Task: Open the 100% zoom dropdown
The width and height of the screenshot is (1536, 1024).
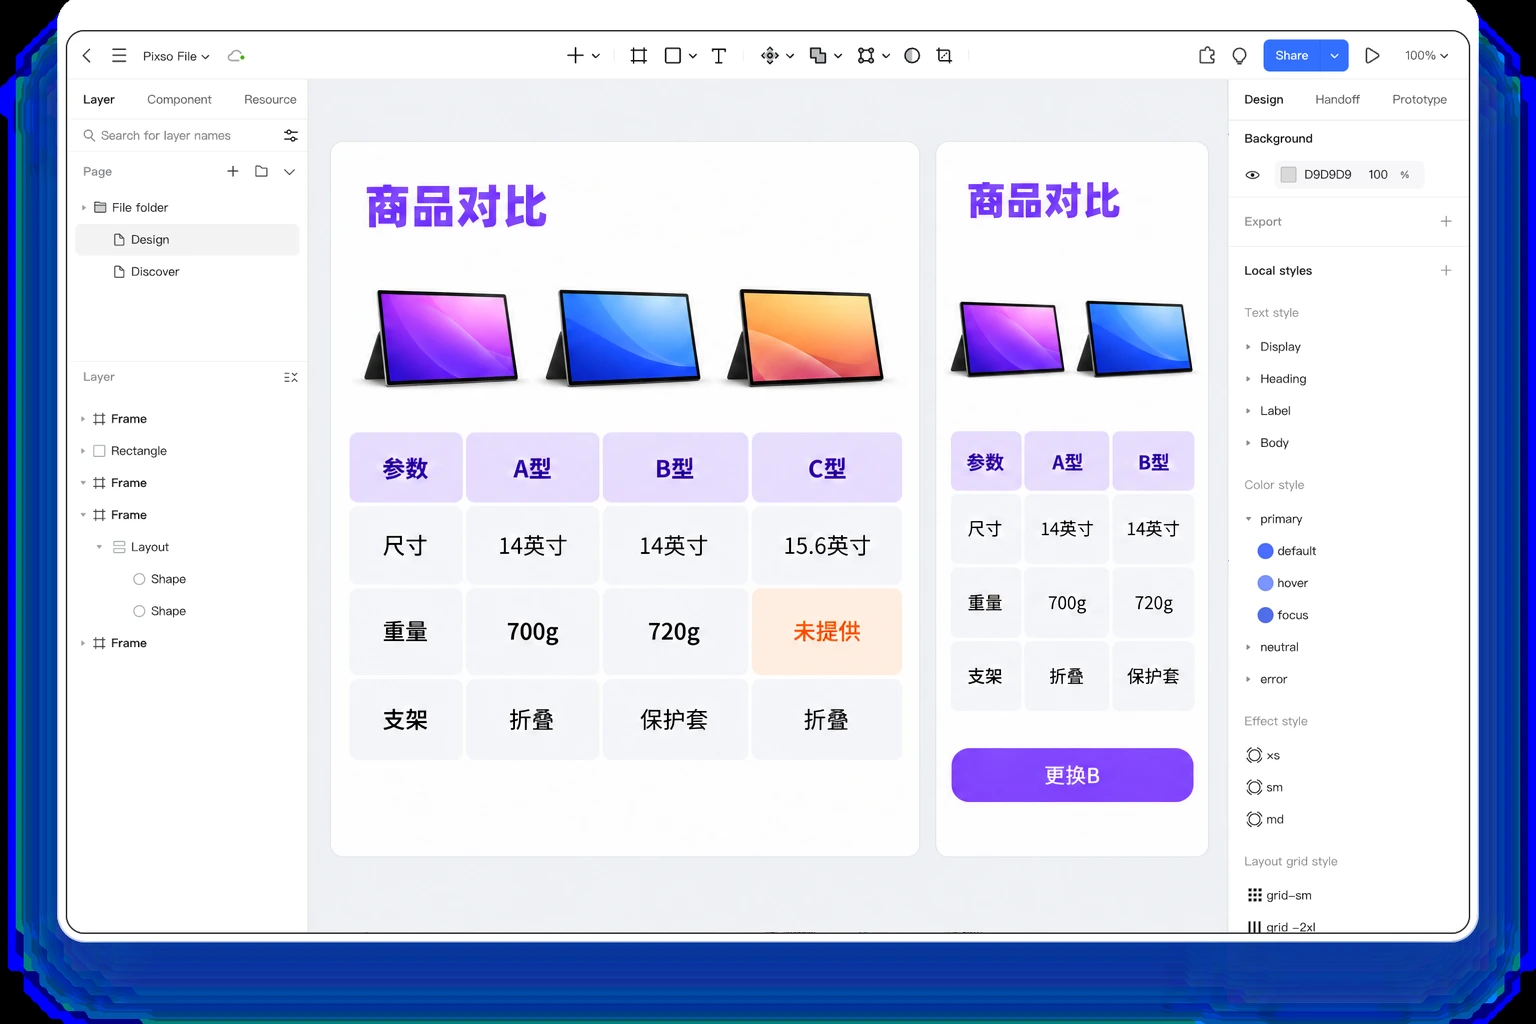Action: pyautogui.click(x=1426, y=56)
